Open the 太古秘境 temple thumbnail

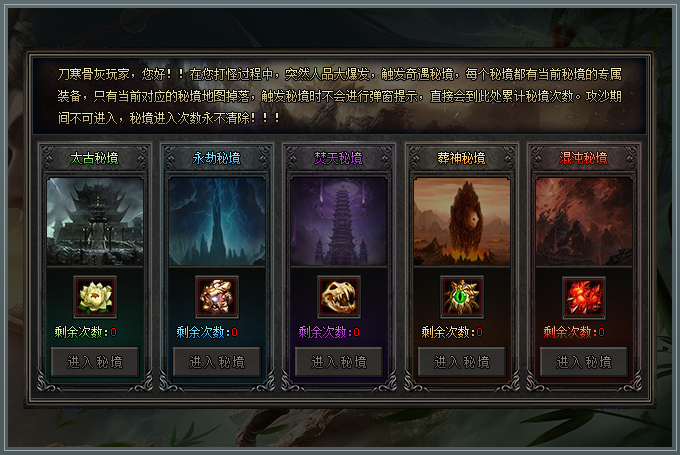pos(95,221)
